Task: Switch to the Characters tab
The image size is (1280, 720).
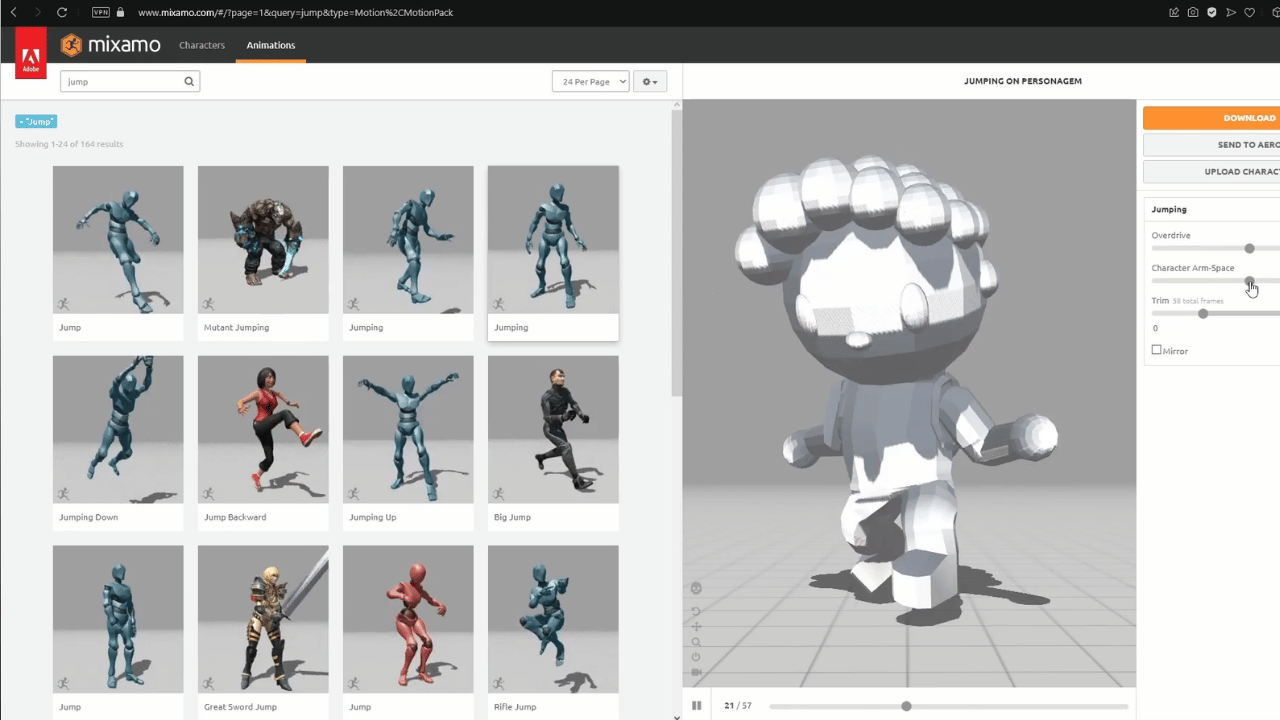Action: (202, 45)
